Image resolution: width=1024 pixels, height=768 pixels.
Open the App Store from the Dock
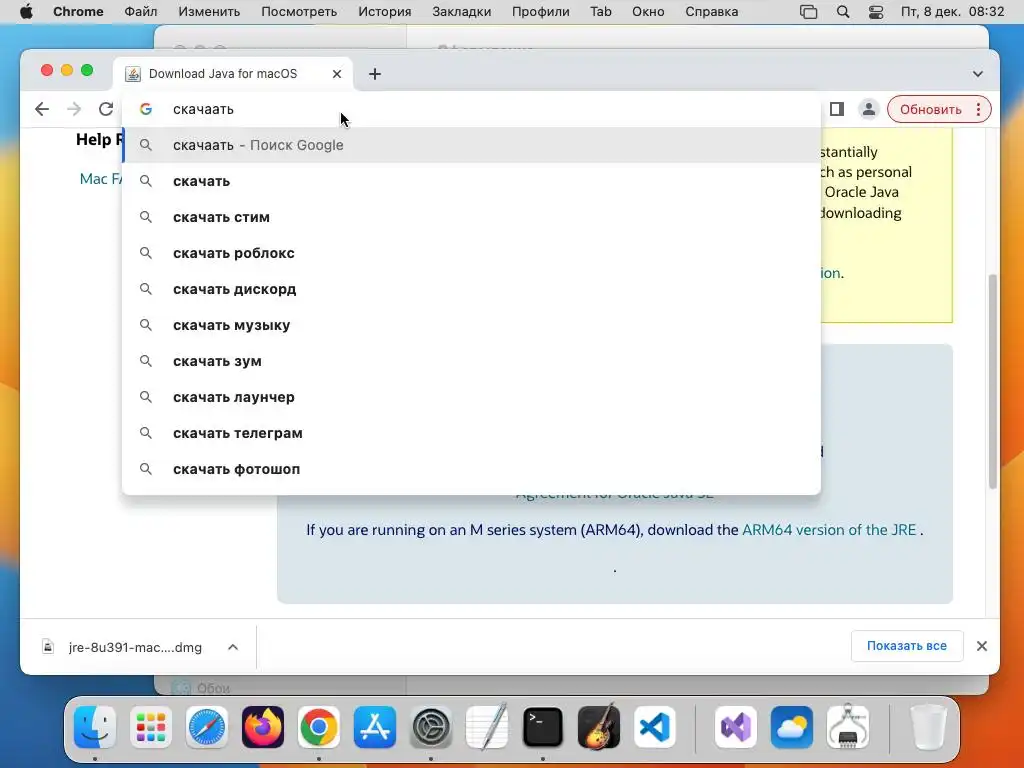[375, 727]
